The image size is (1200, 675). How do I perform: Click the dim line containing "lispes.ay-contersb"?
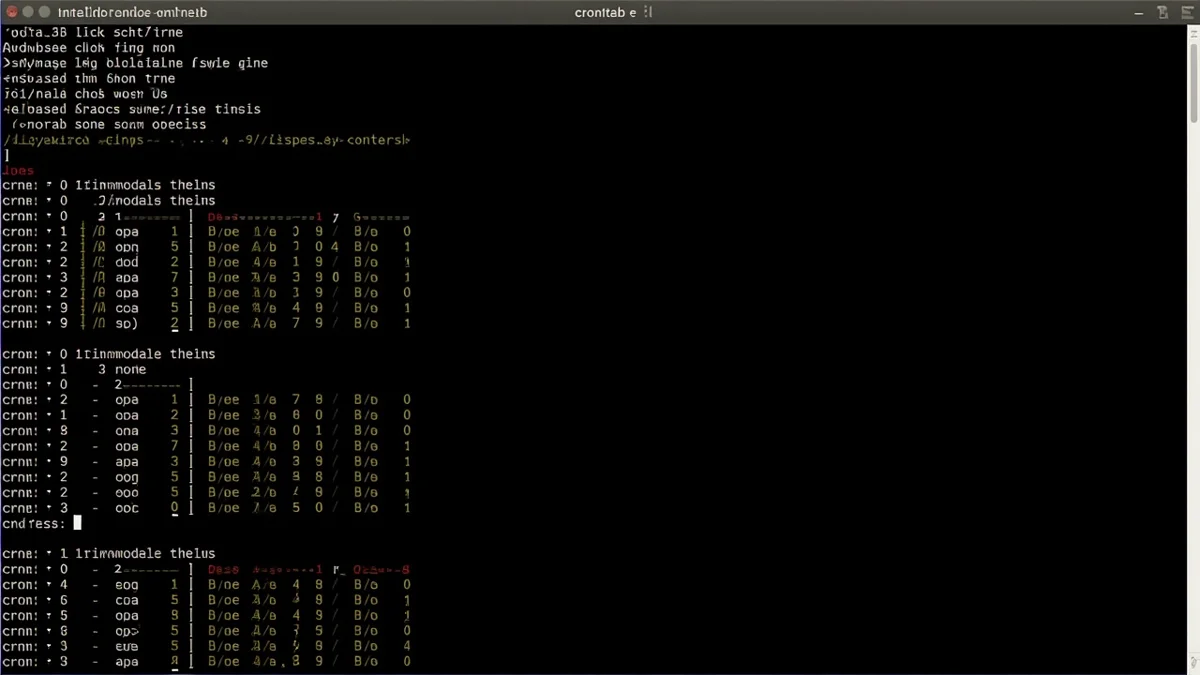[x=206, y=140]
